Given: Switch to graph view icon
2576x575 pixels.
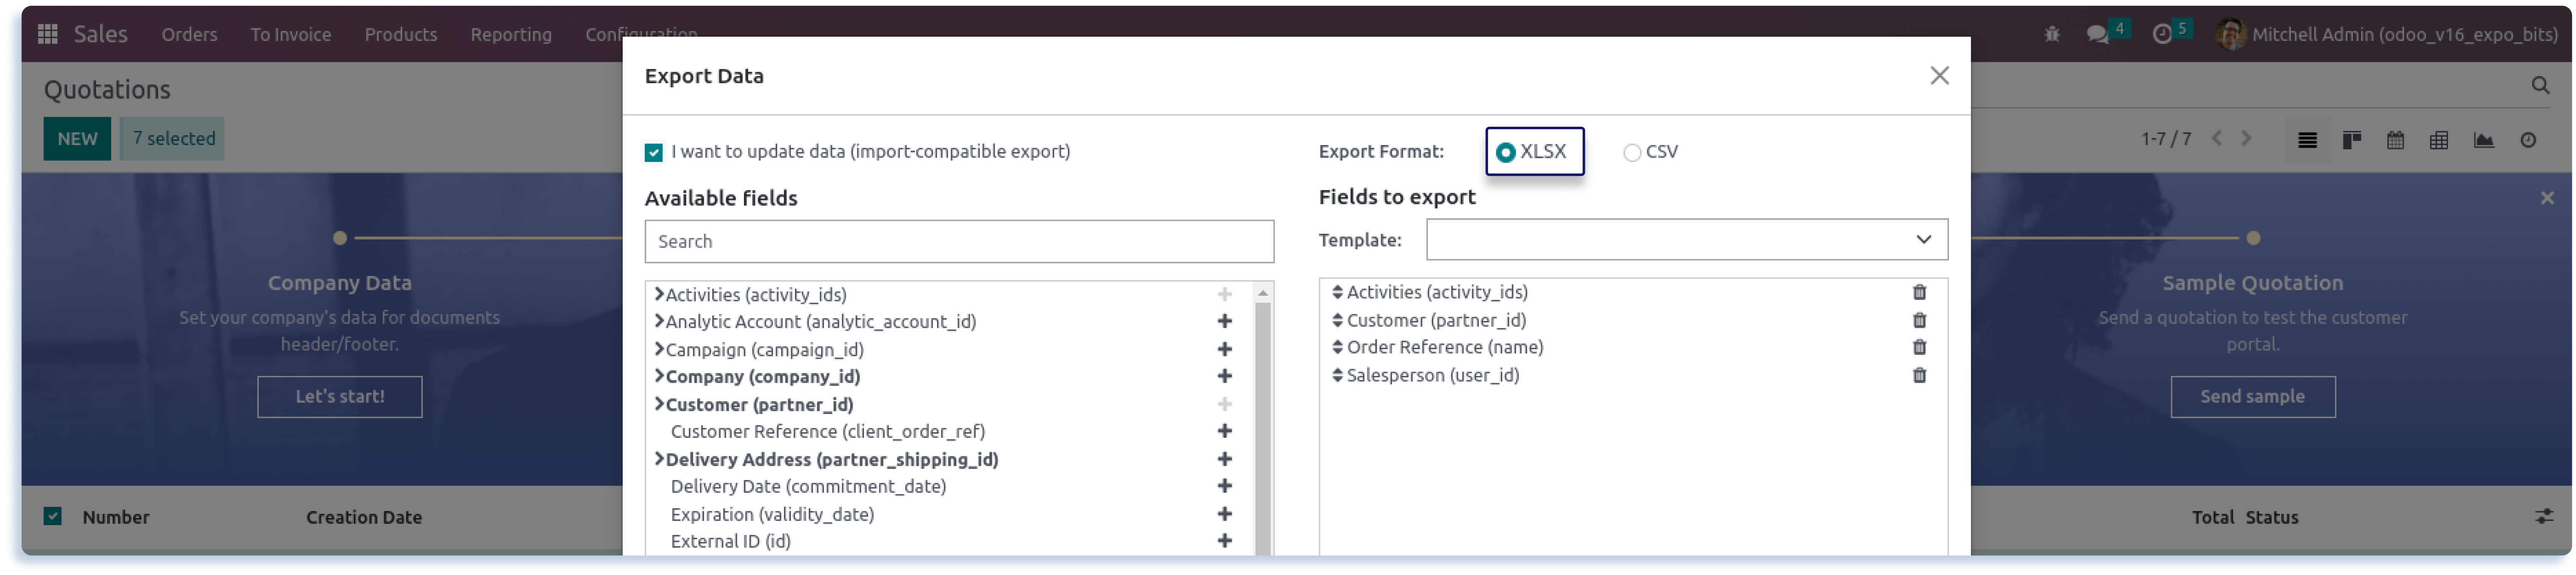Looking at the screenshot, I should 2484,140.
